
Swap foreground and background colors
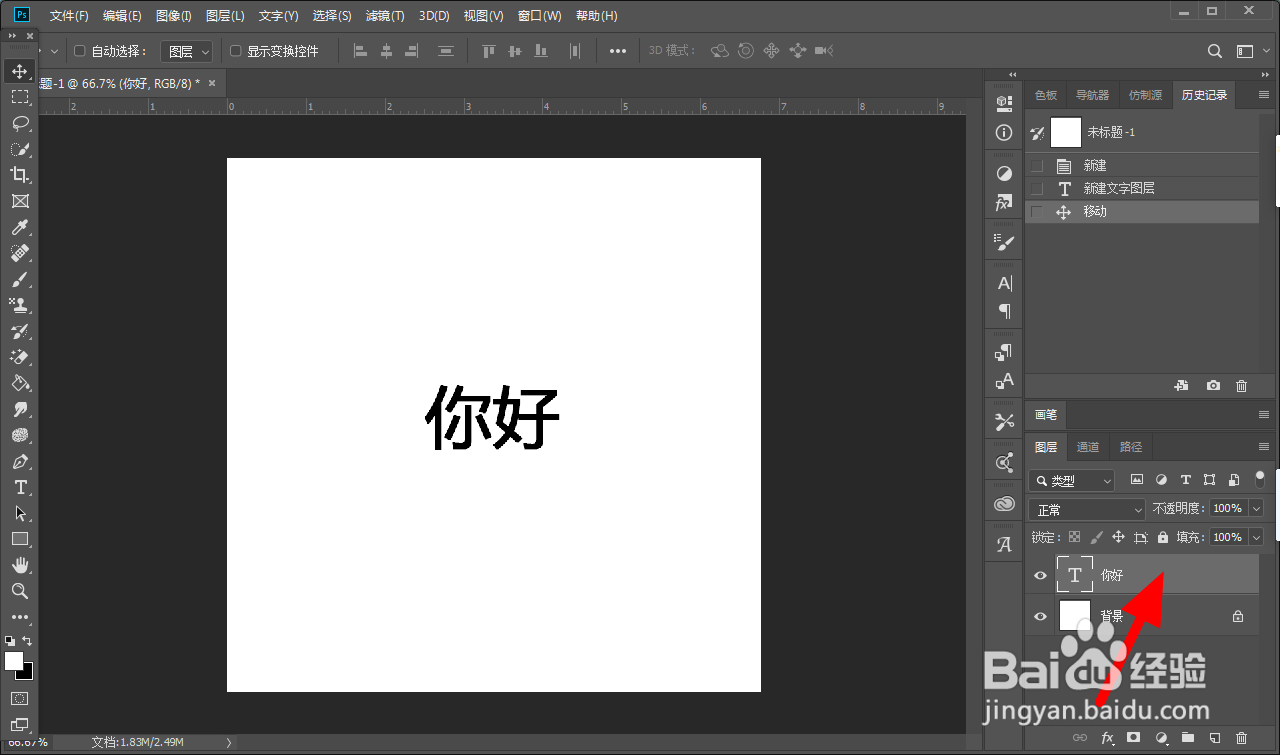[x=27, y=640]
